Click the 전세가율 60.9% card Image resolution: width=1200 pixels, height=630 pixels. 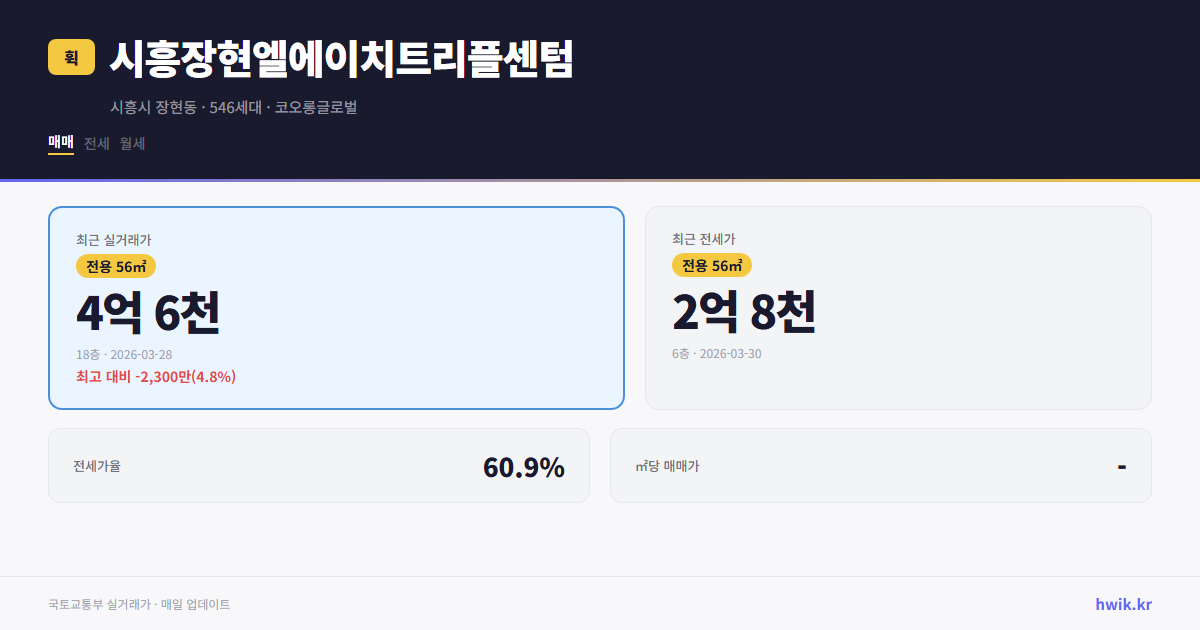319,465
